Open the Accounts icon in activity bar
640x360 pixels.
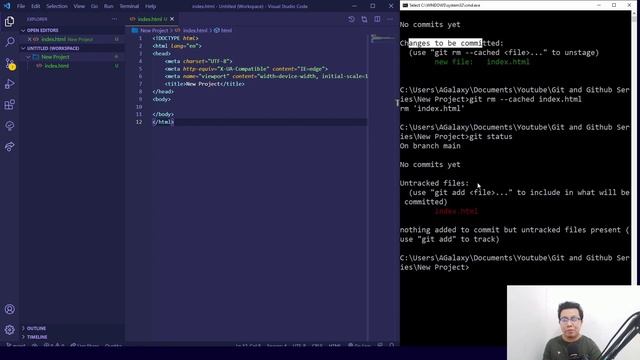[x=9, y=309]
